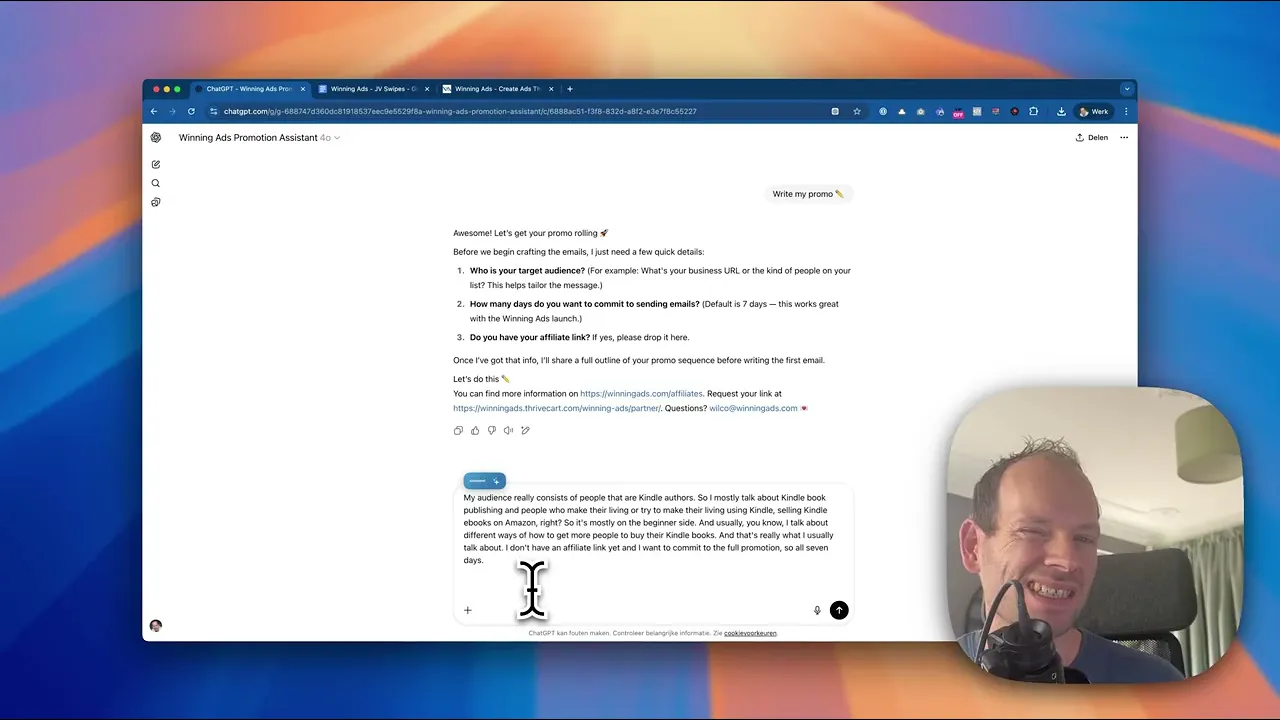Image resolution: width=1280 pixels, height=720 pixels.
Task: Close the Winning Ads - Create Ads tab
Action: (x=551, y=89)
